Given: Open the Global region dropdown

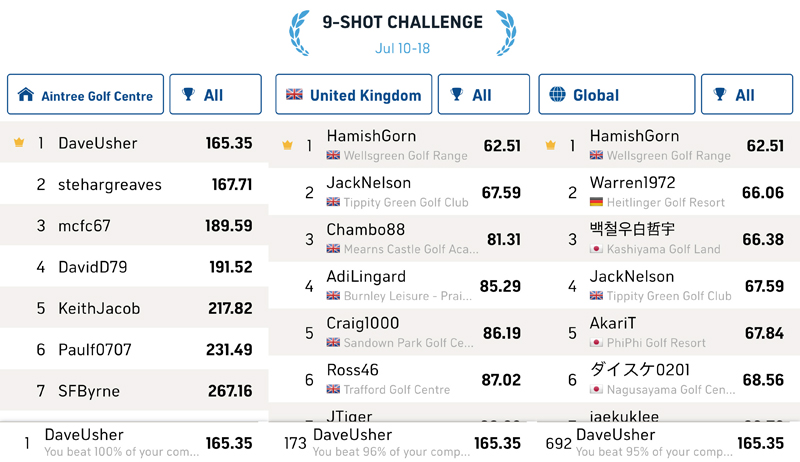Looking at the screenshot, I should point(616,94).
